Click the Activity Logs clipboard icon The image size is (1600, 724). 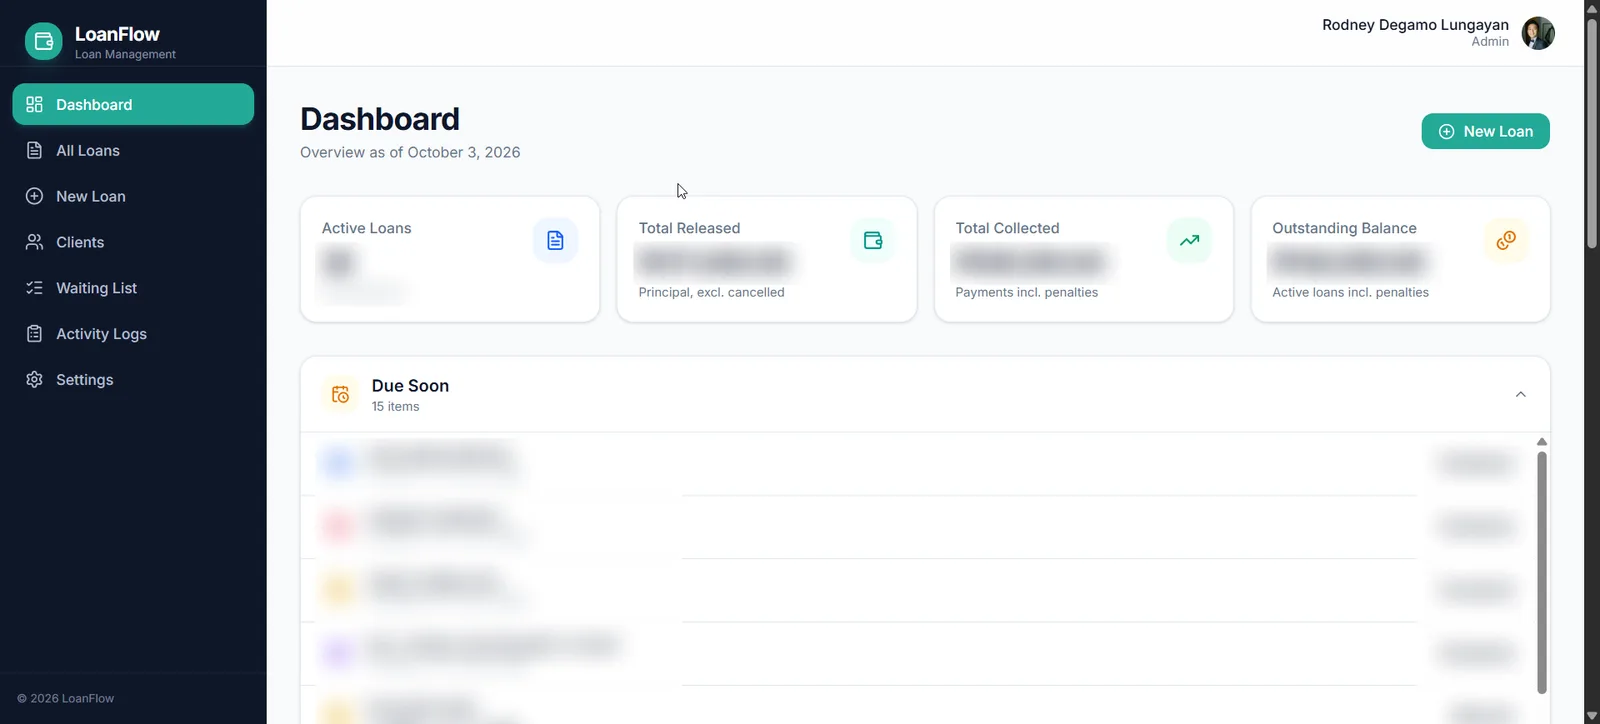pos(34,334)
